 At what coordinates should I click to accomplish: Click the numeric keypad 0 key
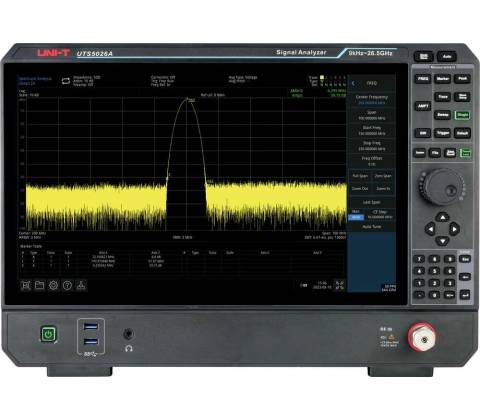point(434,295)
